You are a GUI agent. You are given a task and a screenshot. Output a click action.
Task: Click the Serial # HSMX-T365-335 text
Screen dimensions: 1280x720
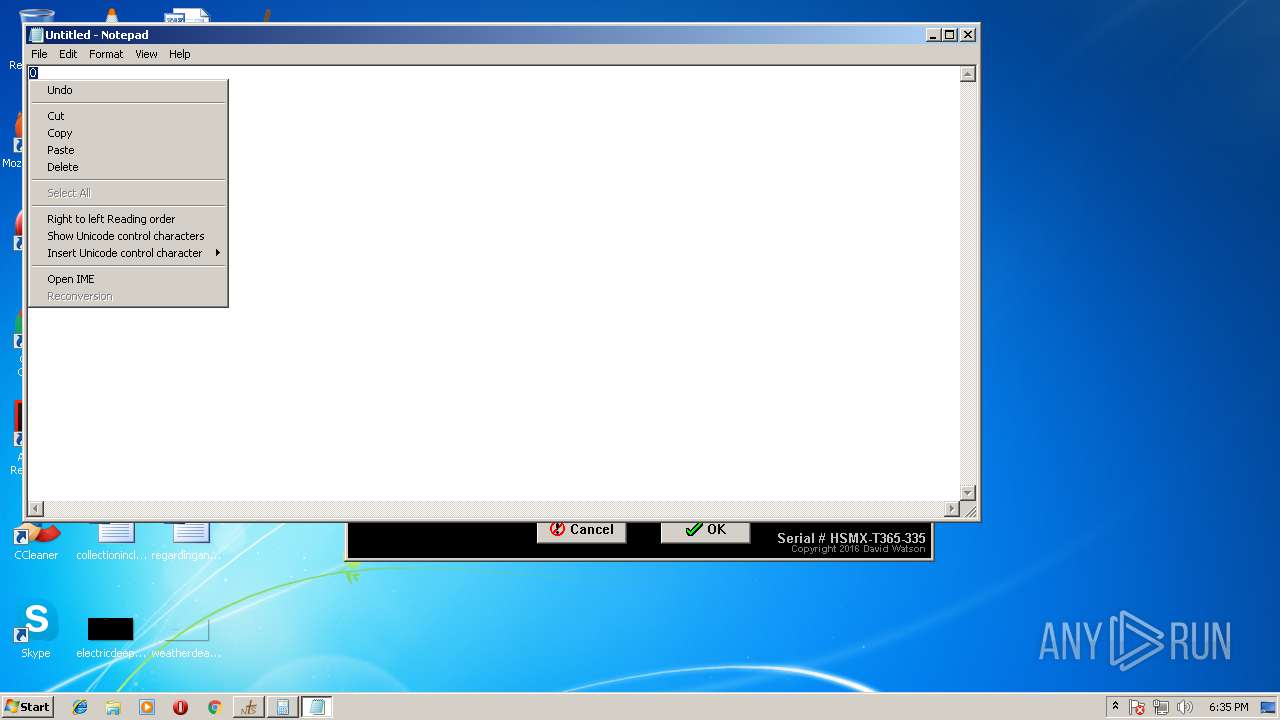(851, 538)
